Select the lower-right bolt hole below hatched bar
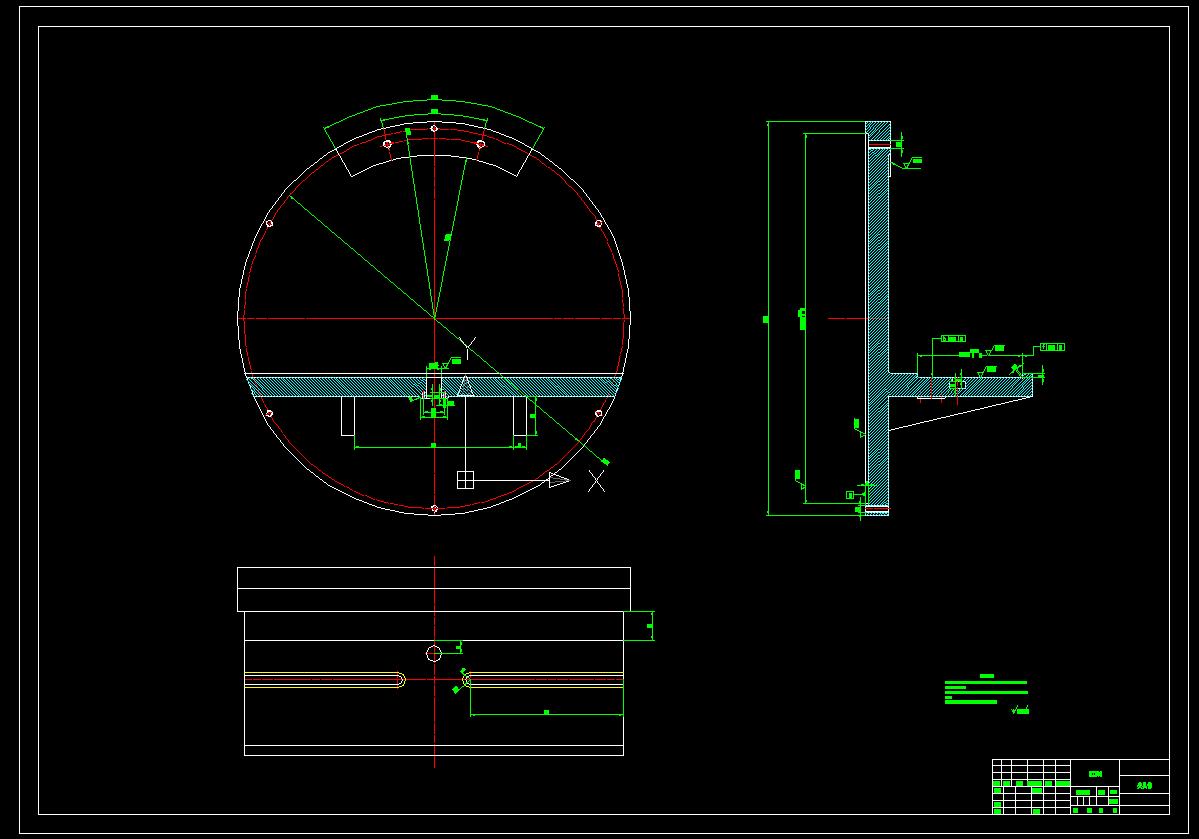This screenshot has height=839, width=1199. click(x=599, y=414)
